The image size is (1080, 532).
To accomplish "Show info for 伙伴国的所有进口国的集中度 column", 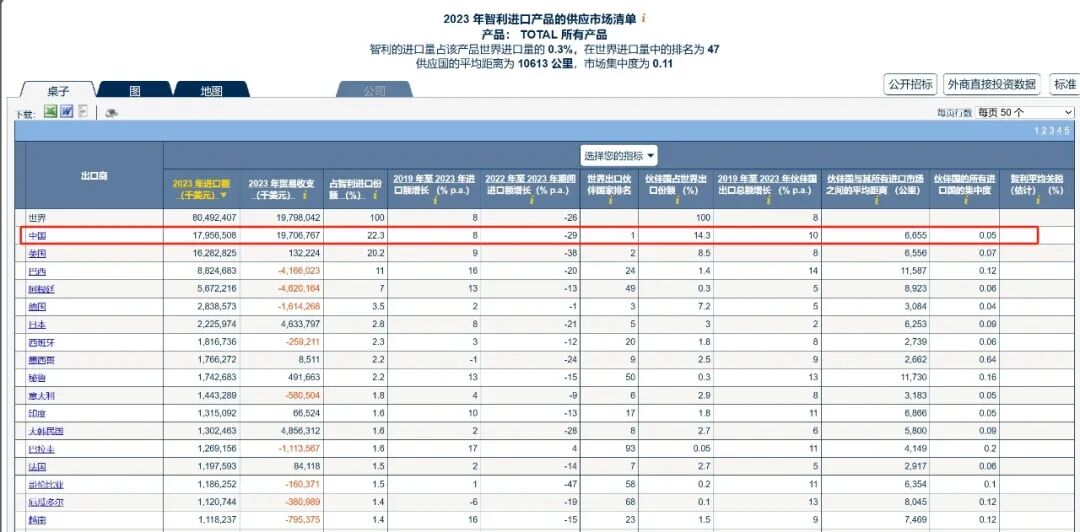I will (x=966, y=200).
